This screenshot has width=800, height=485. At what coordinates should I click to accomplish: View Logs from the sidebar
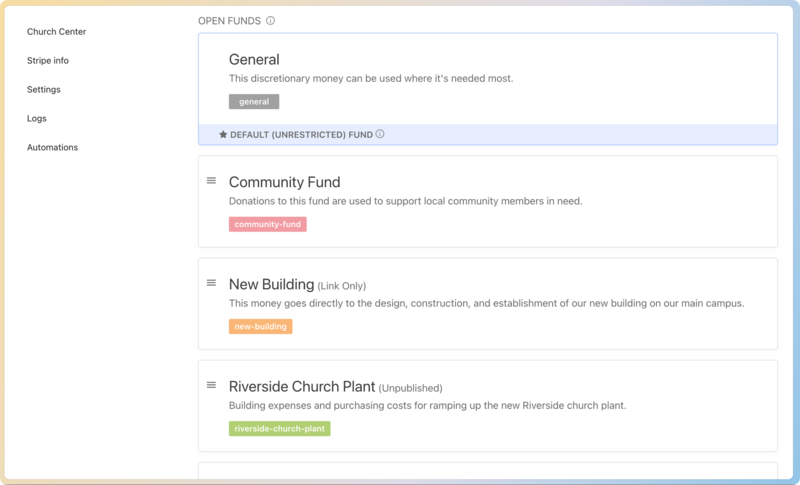tap(37, 119)
